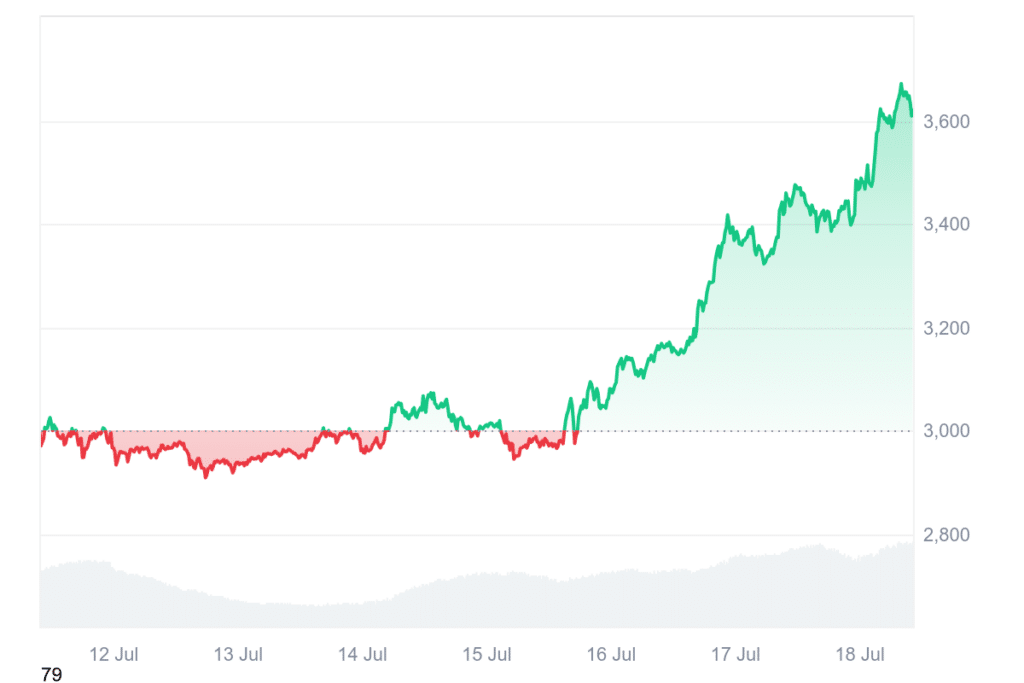
Task: Select the 15 Jul axis label
Action: pyautogui.click(x=487, y=655)
